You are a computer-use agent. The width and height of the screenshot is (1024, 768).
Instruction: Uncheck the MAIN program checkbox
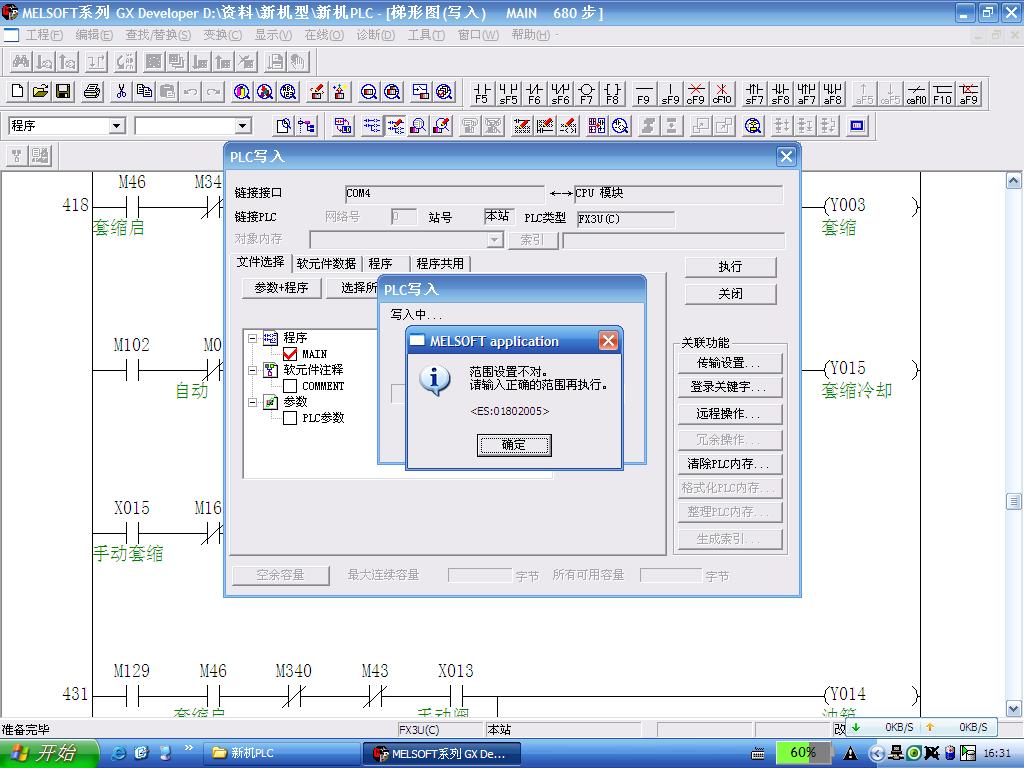[x=290, y=354]
